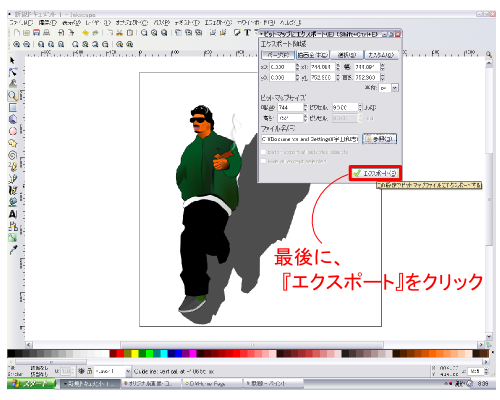This screenshot has height=400, width=500.
Task: Open the units dropdown in export dialog
Action: [395, 88]
